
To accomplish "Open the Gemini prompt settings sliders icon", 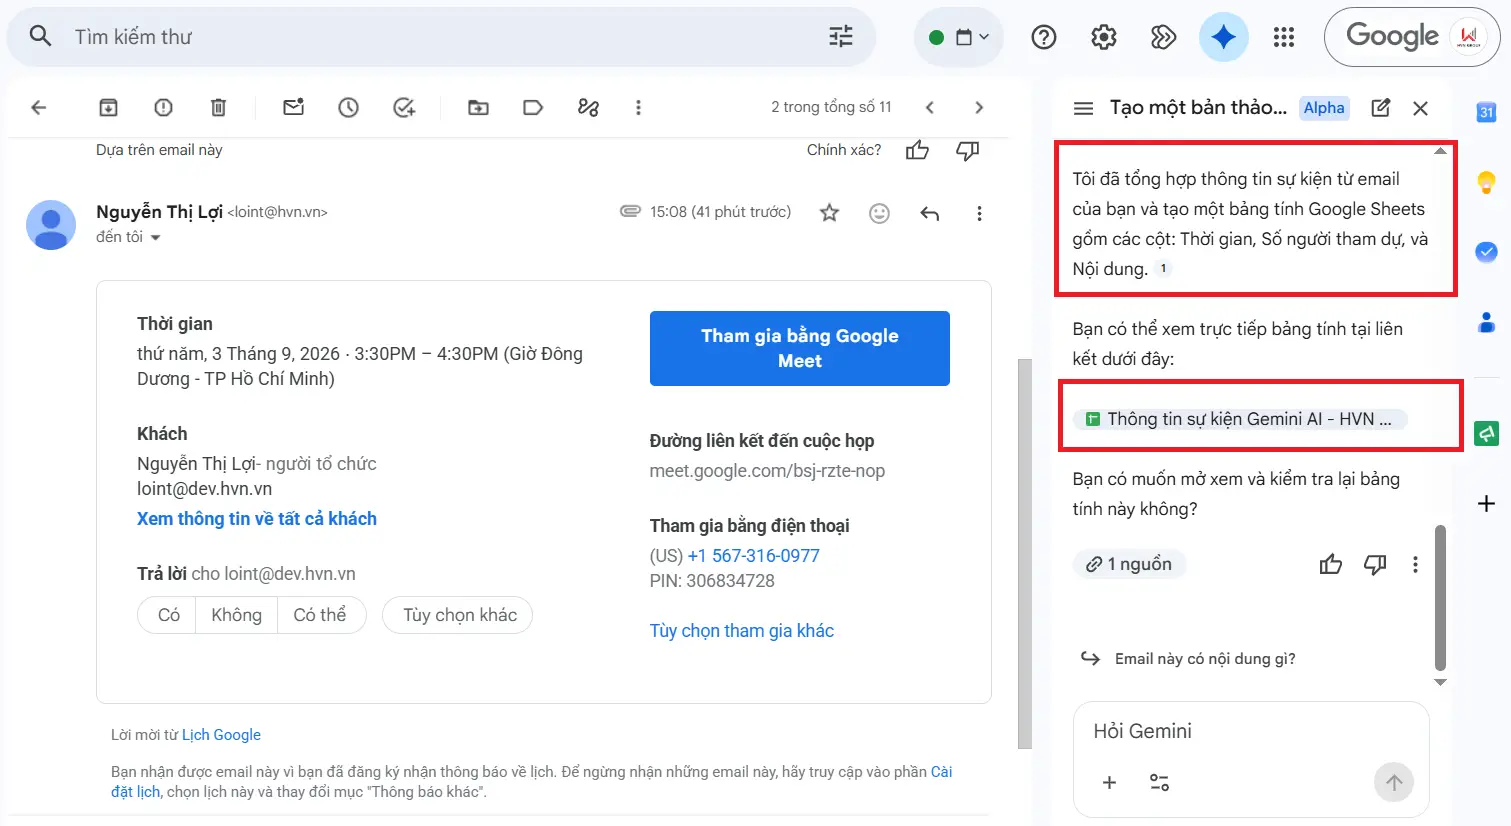I will click(x=1159, y=783).
